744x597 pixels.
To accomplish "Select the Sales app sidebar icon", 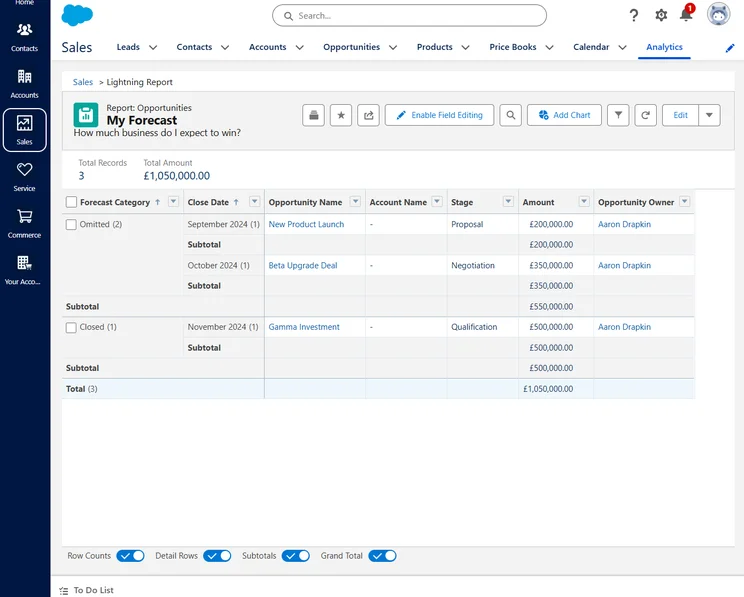I will click(x=25, y=130).
